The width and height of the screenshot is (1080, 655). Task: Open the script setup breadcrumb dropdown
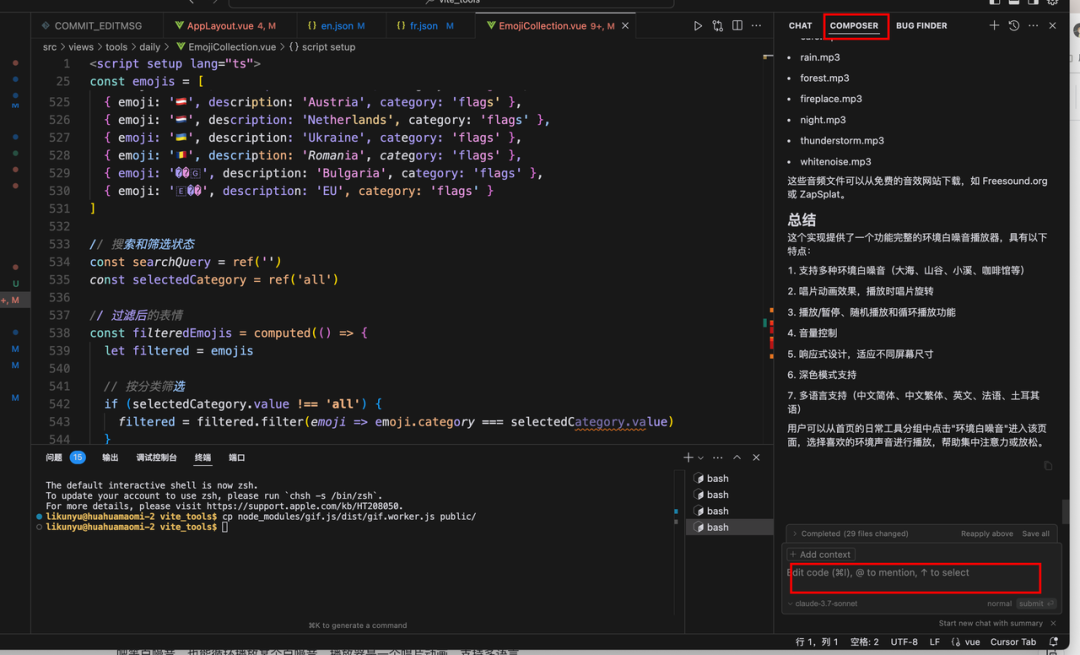(322, 47)
